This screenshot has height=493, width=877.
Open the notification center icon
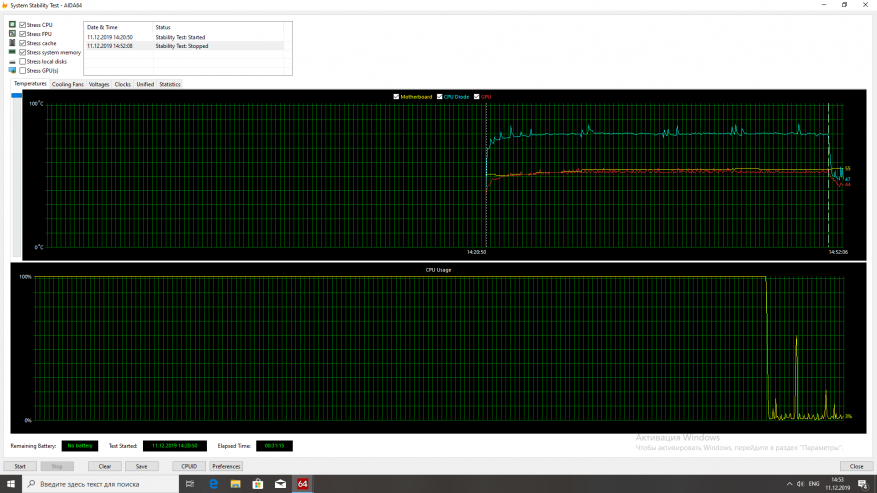coord(862,484)
